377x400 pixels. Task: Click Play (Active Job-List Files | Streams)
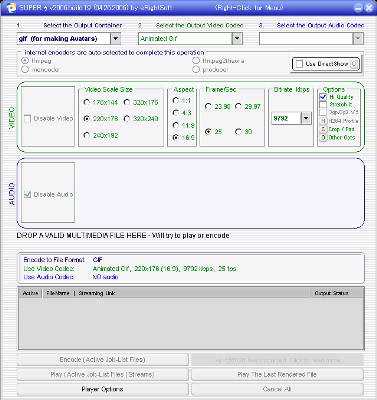coord(103,374)
